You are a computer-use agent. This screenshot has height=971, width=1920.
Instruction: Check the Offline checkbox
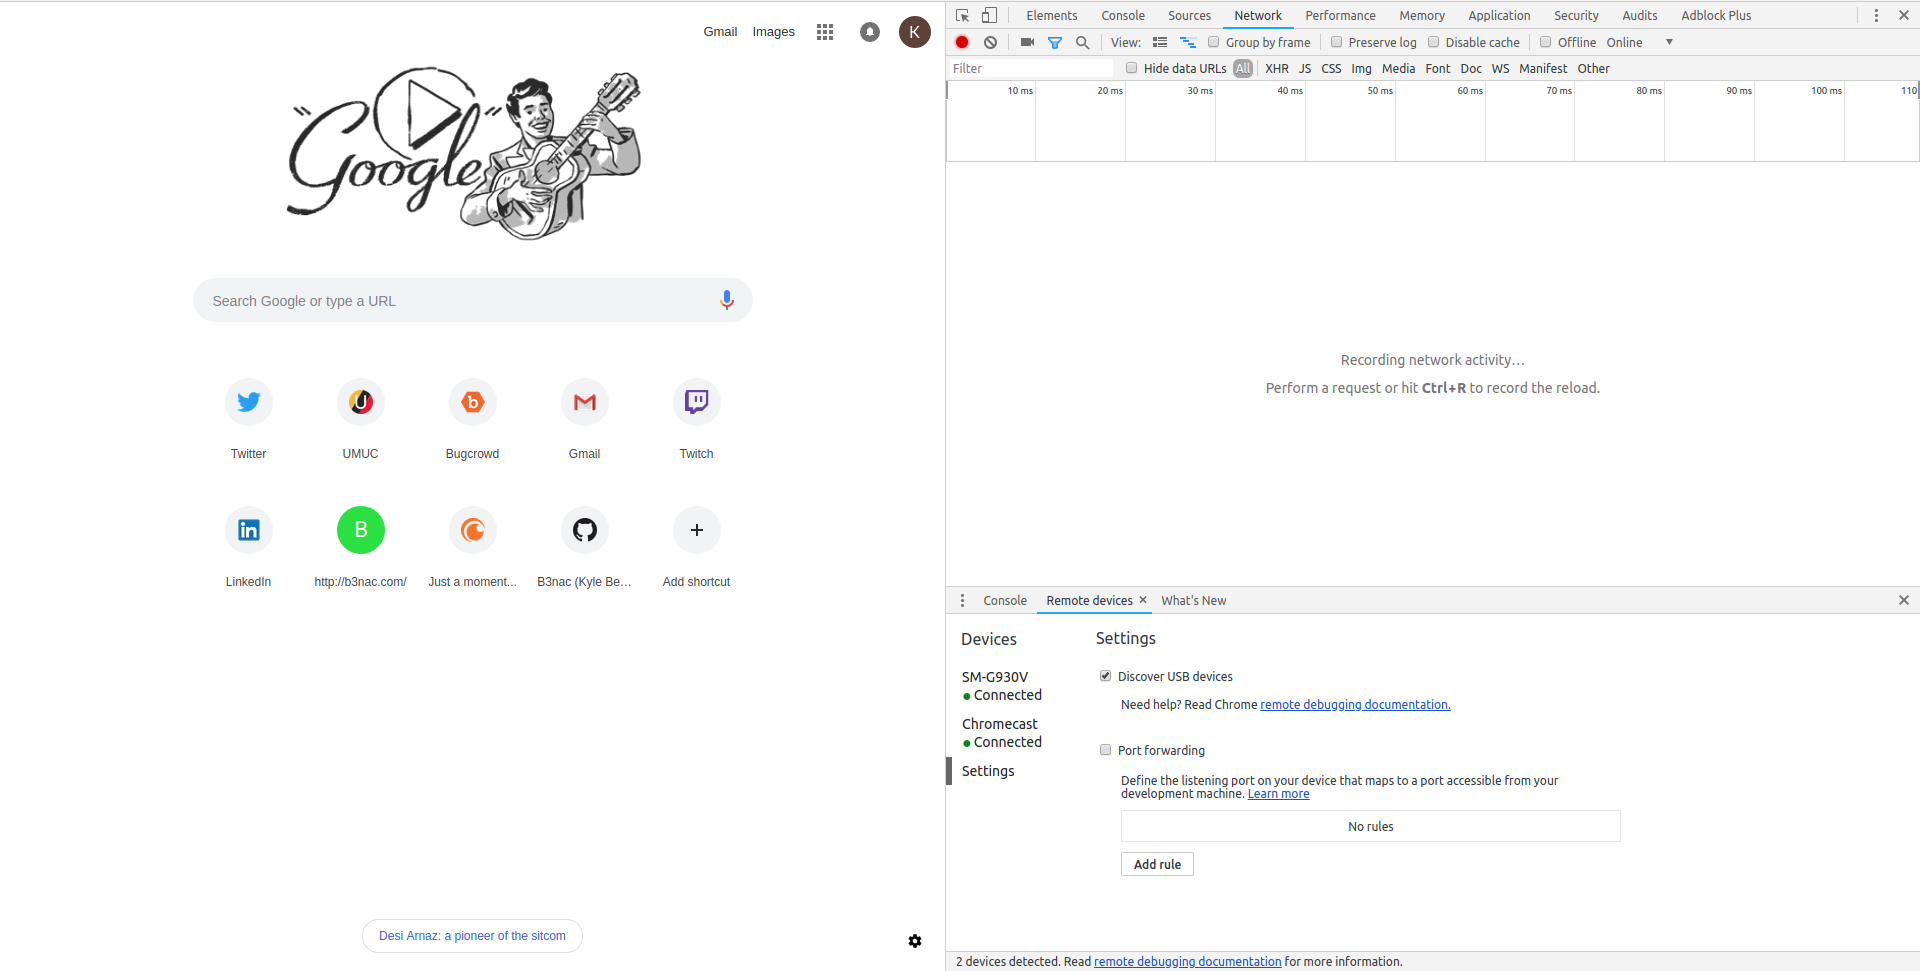point(1545,42)
